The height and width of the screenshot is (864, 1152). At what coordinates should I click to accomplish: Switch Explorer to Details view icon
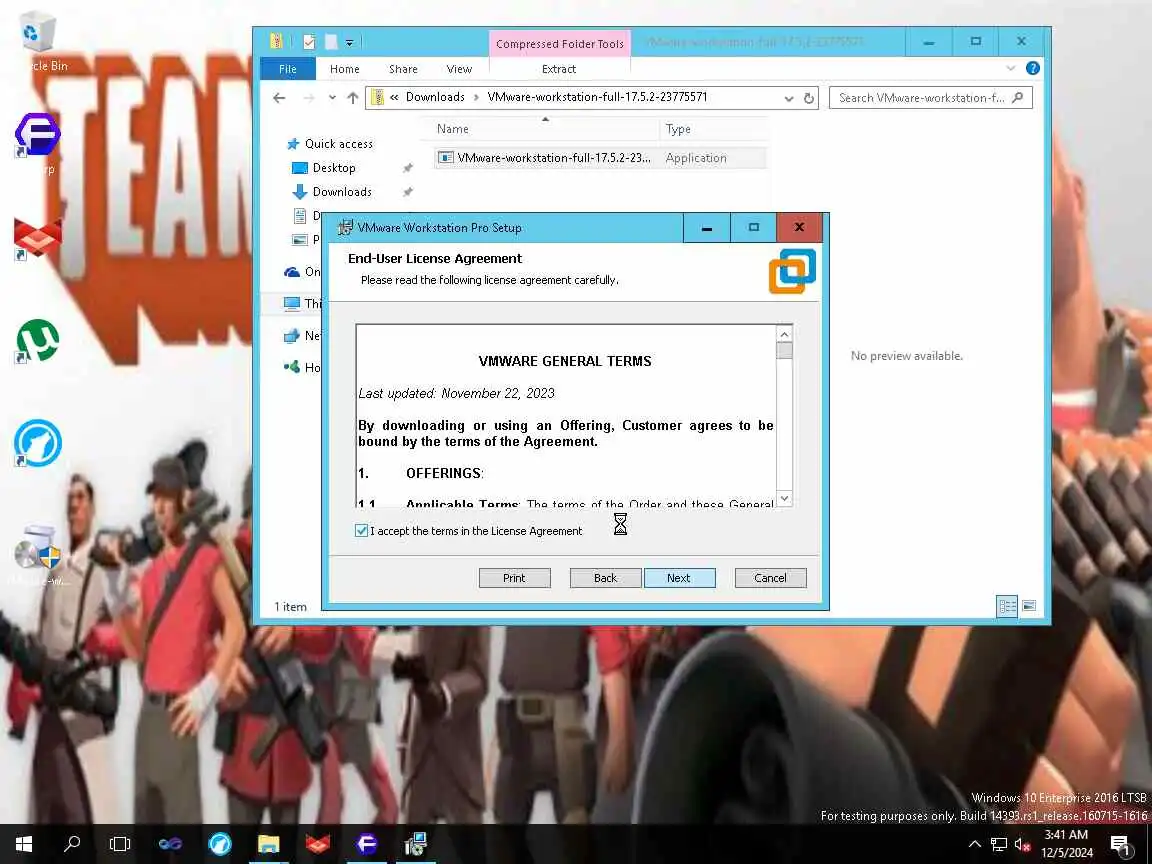(x=1007, y=606)
